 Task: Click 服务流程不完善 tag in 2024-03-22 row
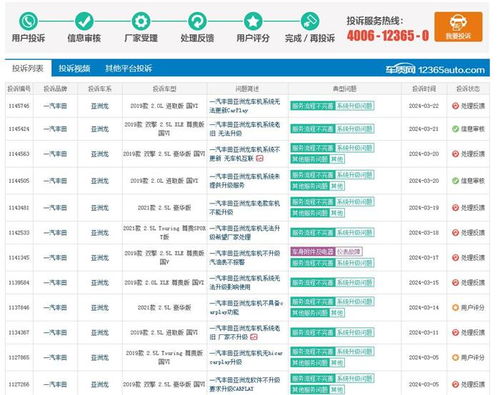tap(312, 106)
